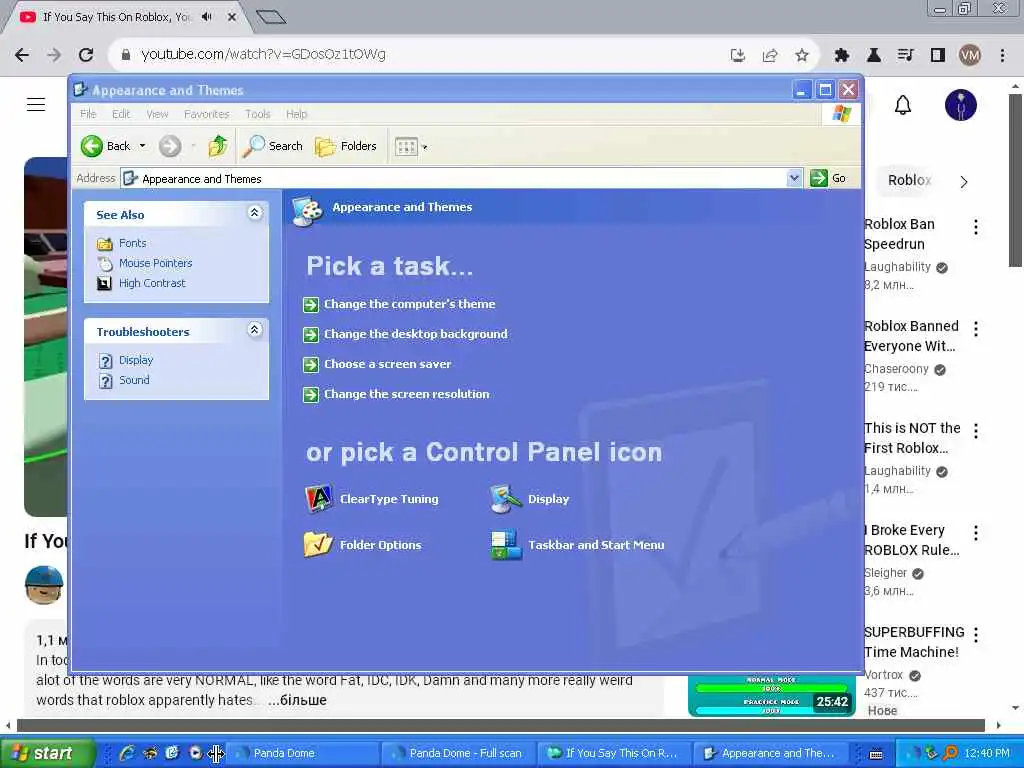
Task: Open the View menu
Action: [157, 114]
